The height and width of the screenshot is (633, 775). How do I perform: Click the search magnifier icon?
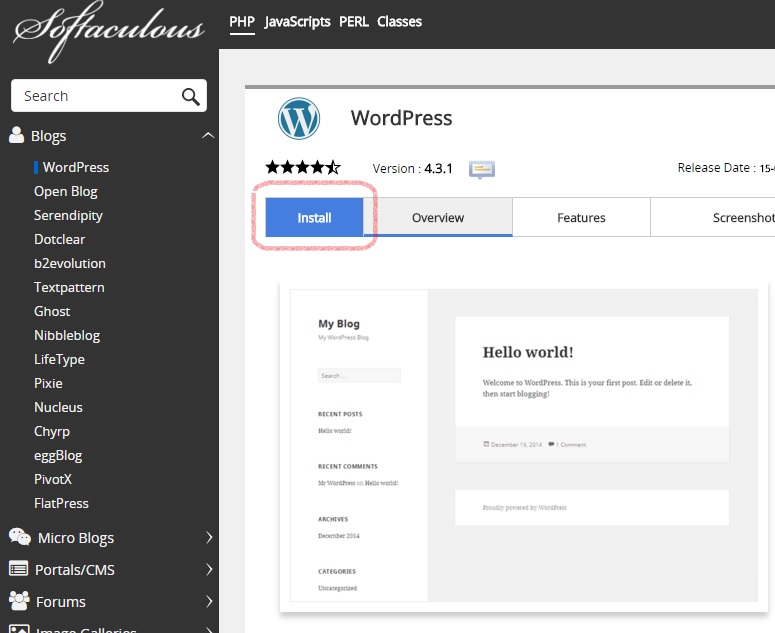tap(190, 96)
